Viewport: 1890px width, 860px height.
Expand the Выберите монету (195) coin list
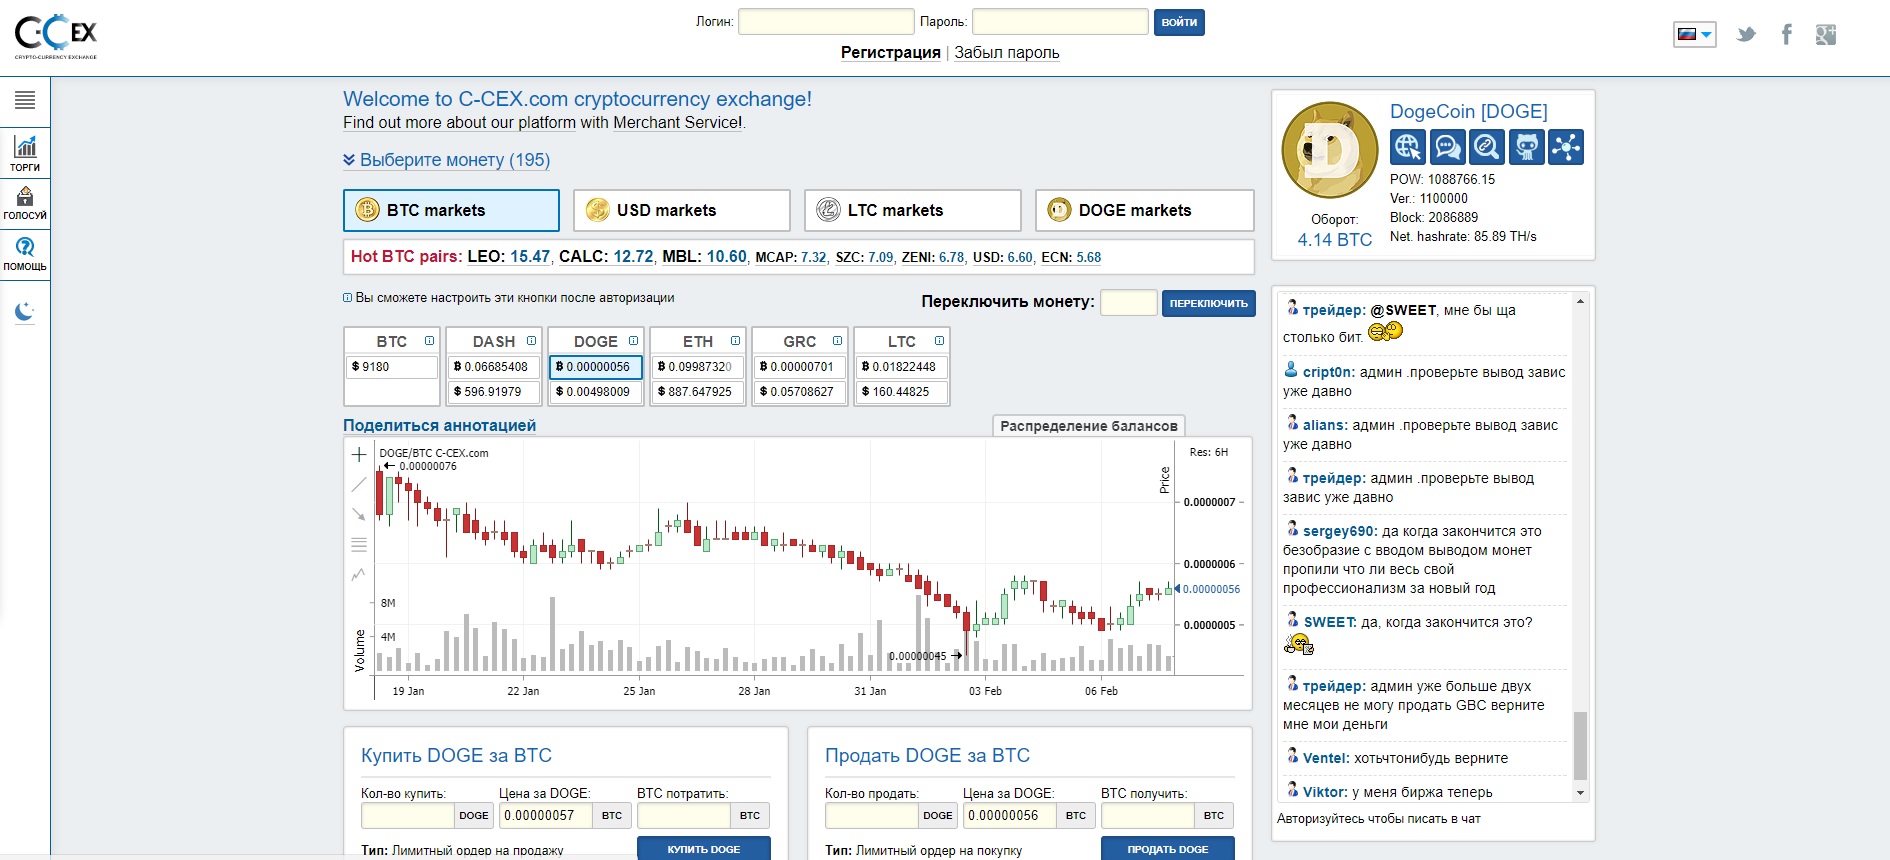[446, 160]
